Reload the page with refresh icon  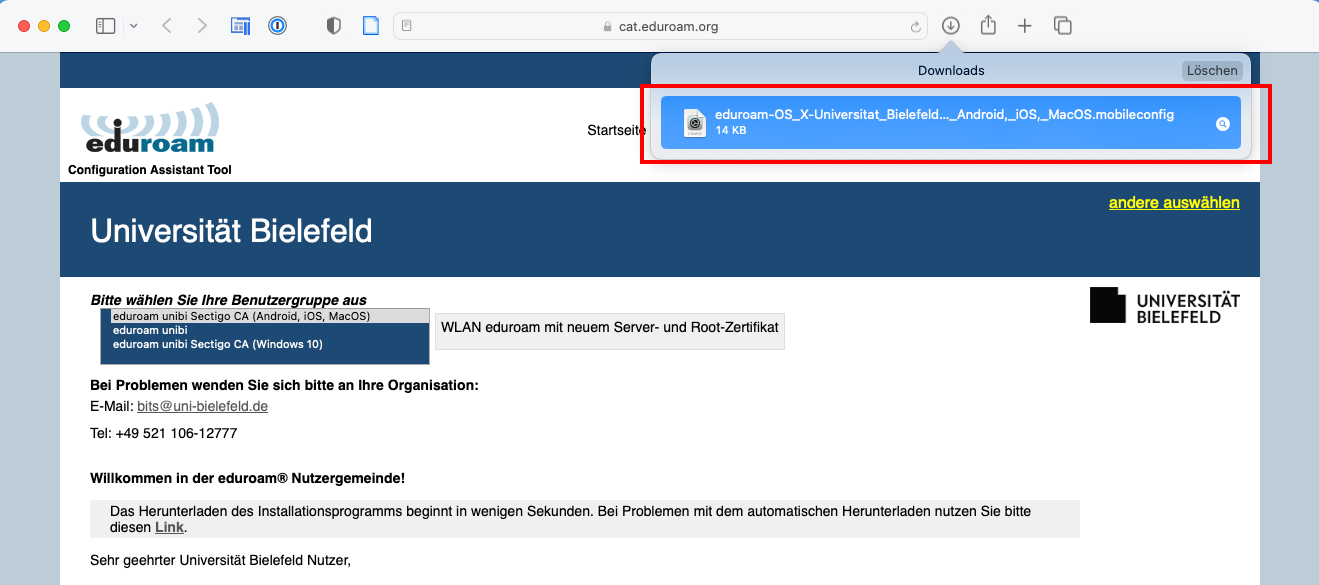tap(914, 27)
